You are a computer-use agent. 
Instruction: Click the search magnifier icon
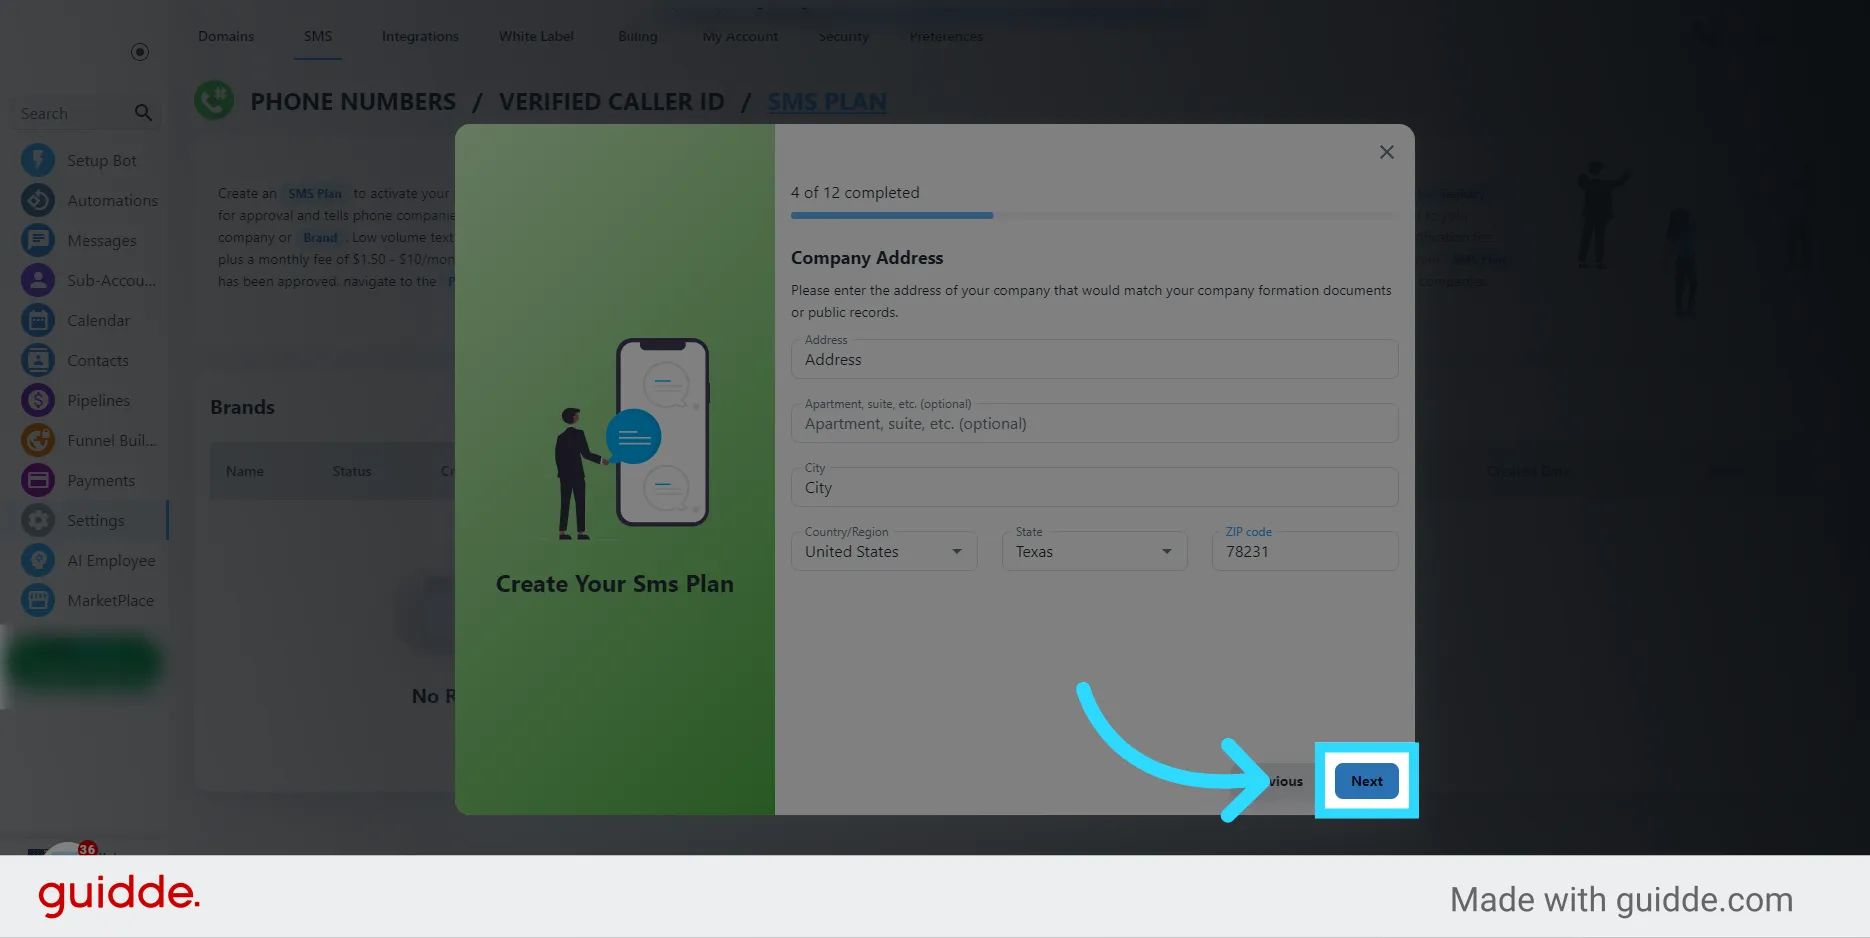click(143, 113)
